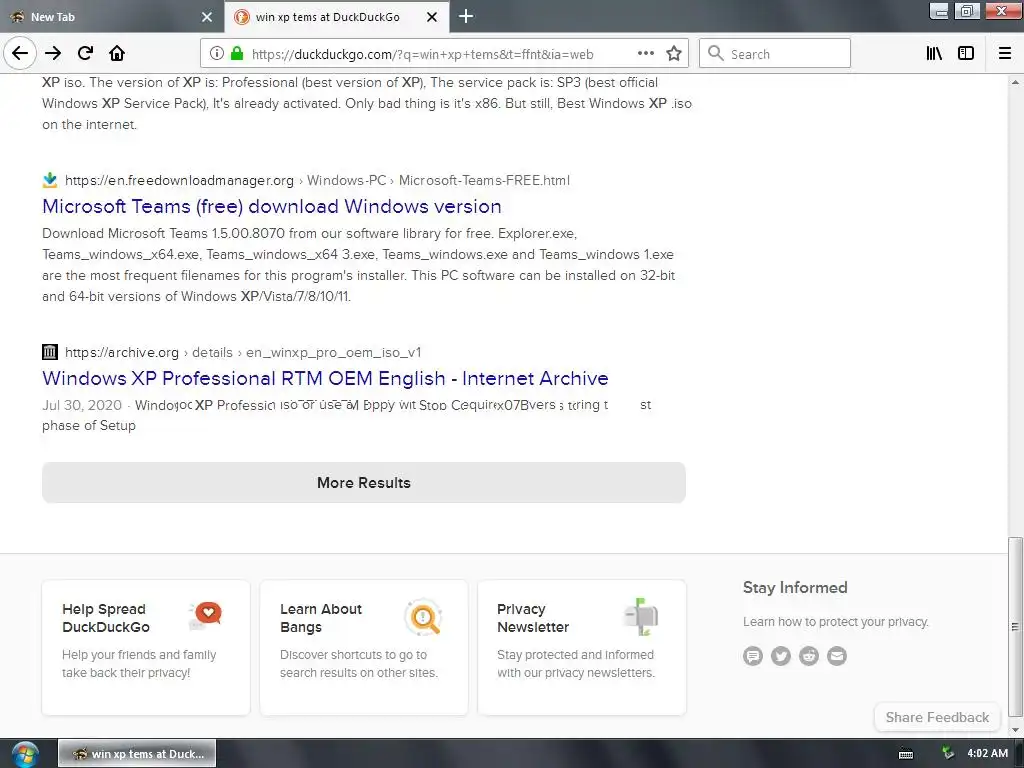This screenshot has height=768, width=1024.
Task: Click the "Stay Informed" heading
Action: coord(795,588)
